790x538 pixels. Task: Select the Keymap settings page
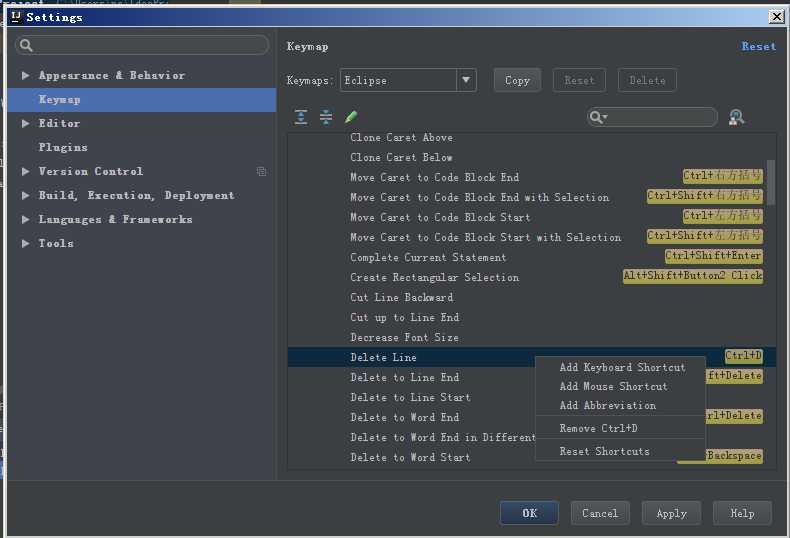pos(142,100)
